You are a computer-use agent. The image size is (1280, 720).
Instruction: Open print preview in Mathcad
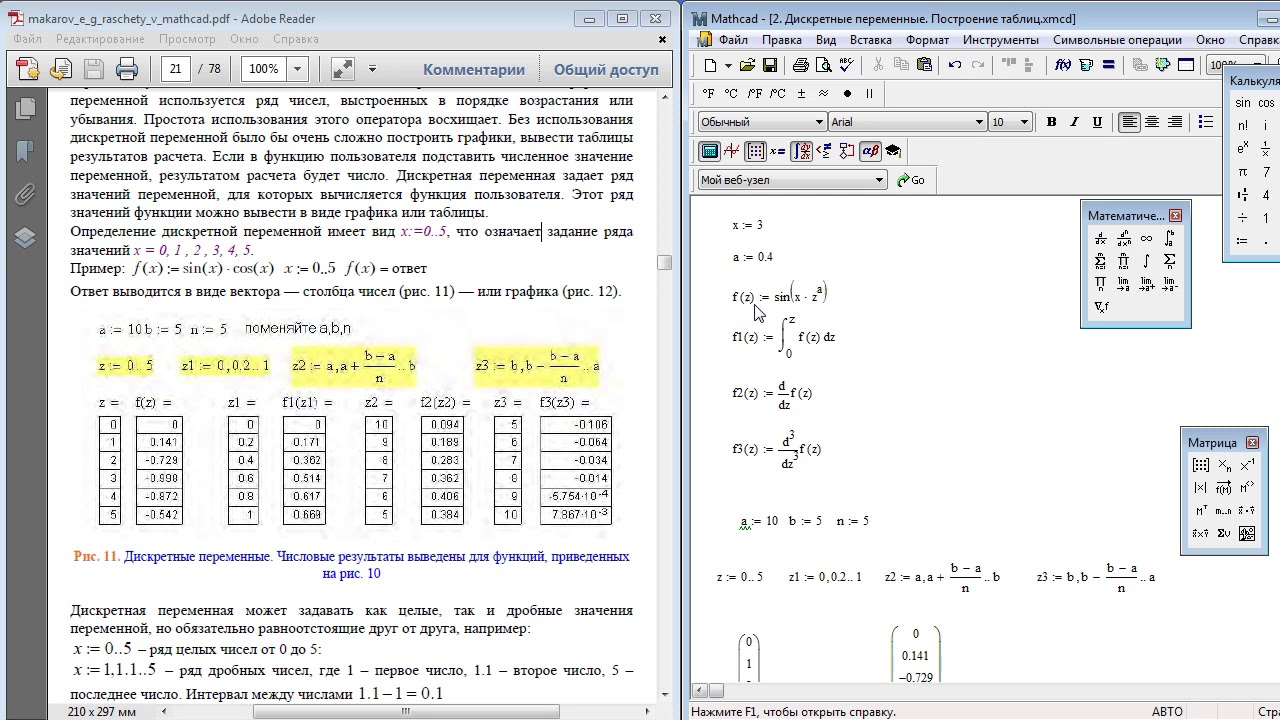tap(823, 65)
